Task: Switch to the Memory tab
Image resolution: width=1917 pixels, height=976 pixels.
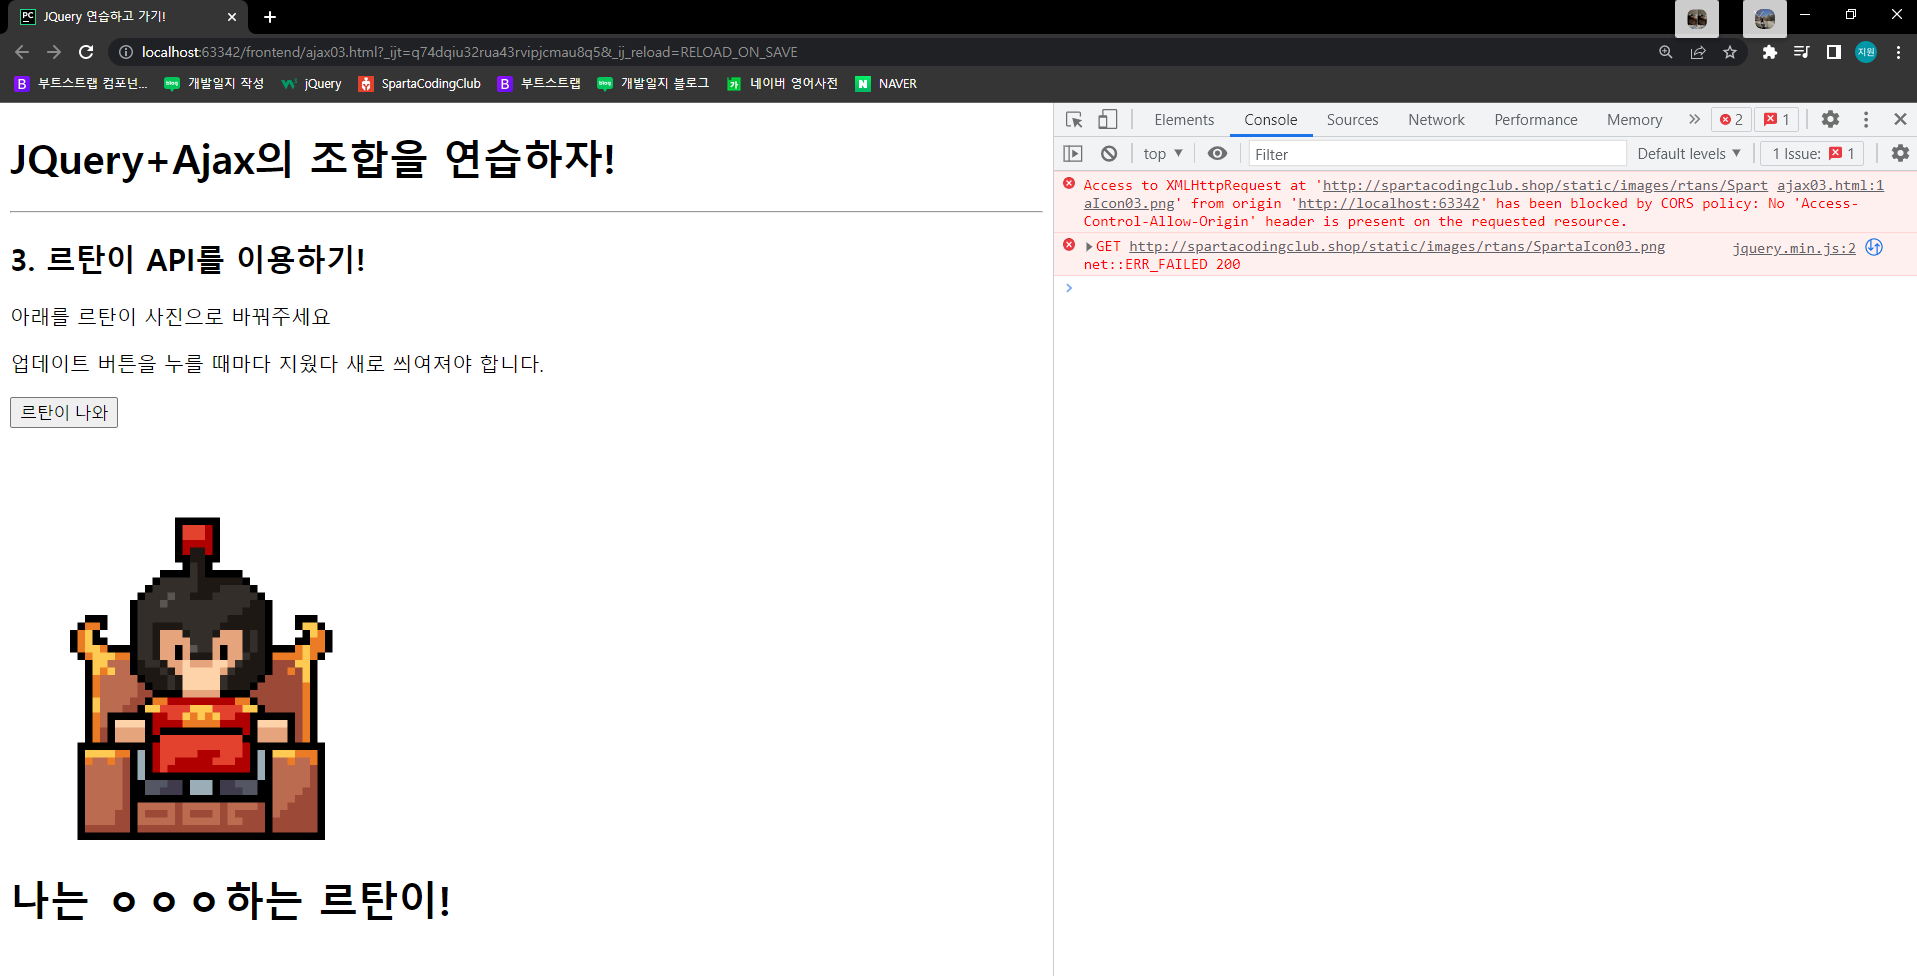Action: click(x=1634, y=120)
